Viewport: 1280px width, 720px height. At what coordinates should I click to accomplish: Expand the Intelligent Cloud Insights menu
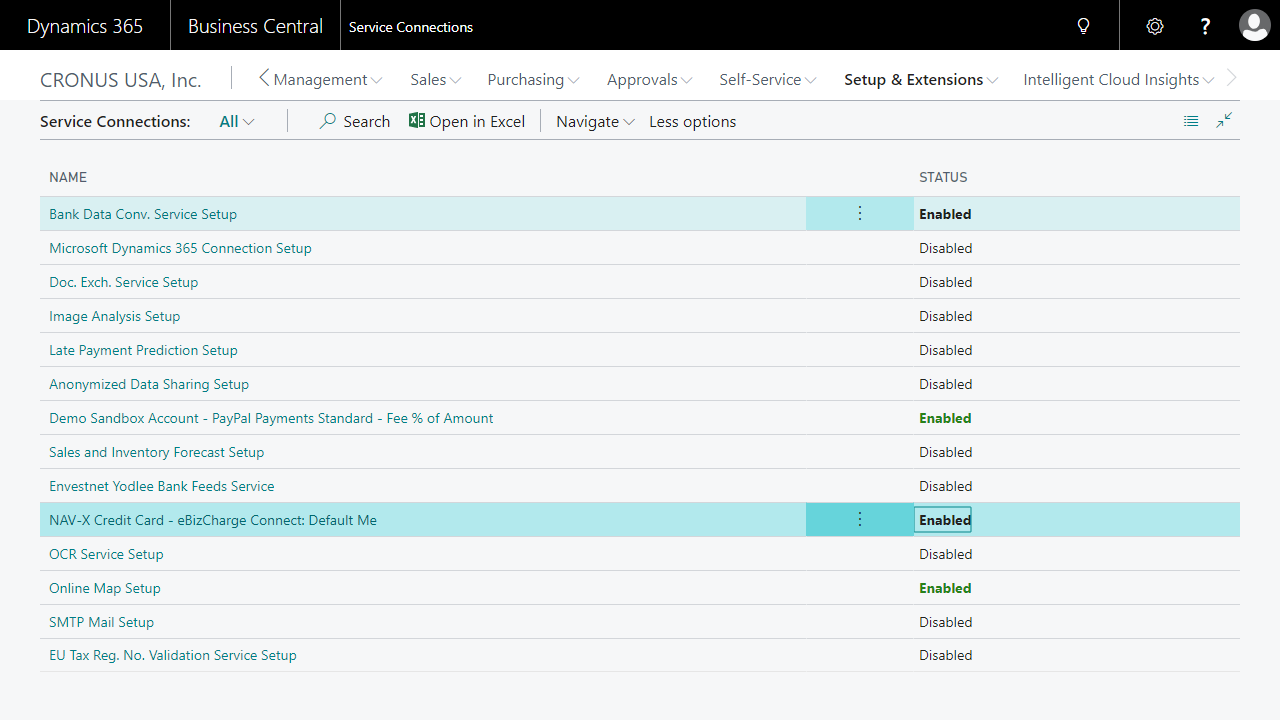(1119, 79)
